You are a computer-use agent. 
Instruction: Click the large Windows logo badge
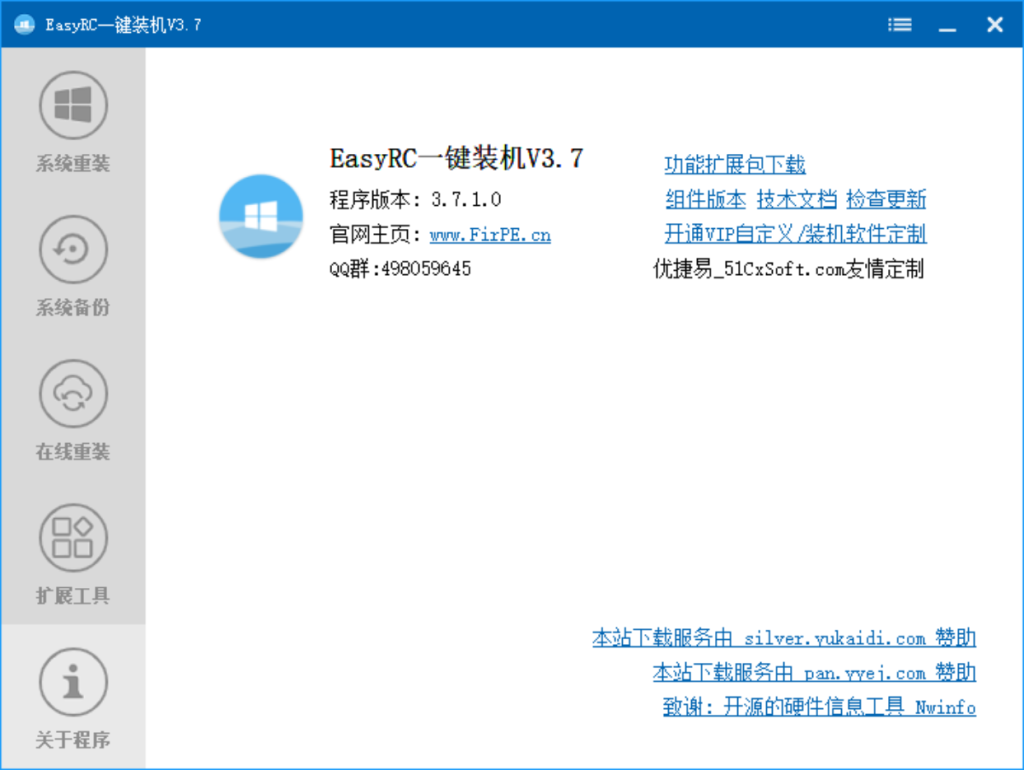260,217
